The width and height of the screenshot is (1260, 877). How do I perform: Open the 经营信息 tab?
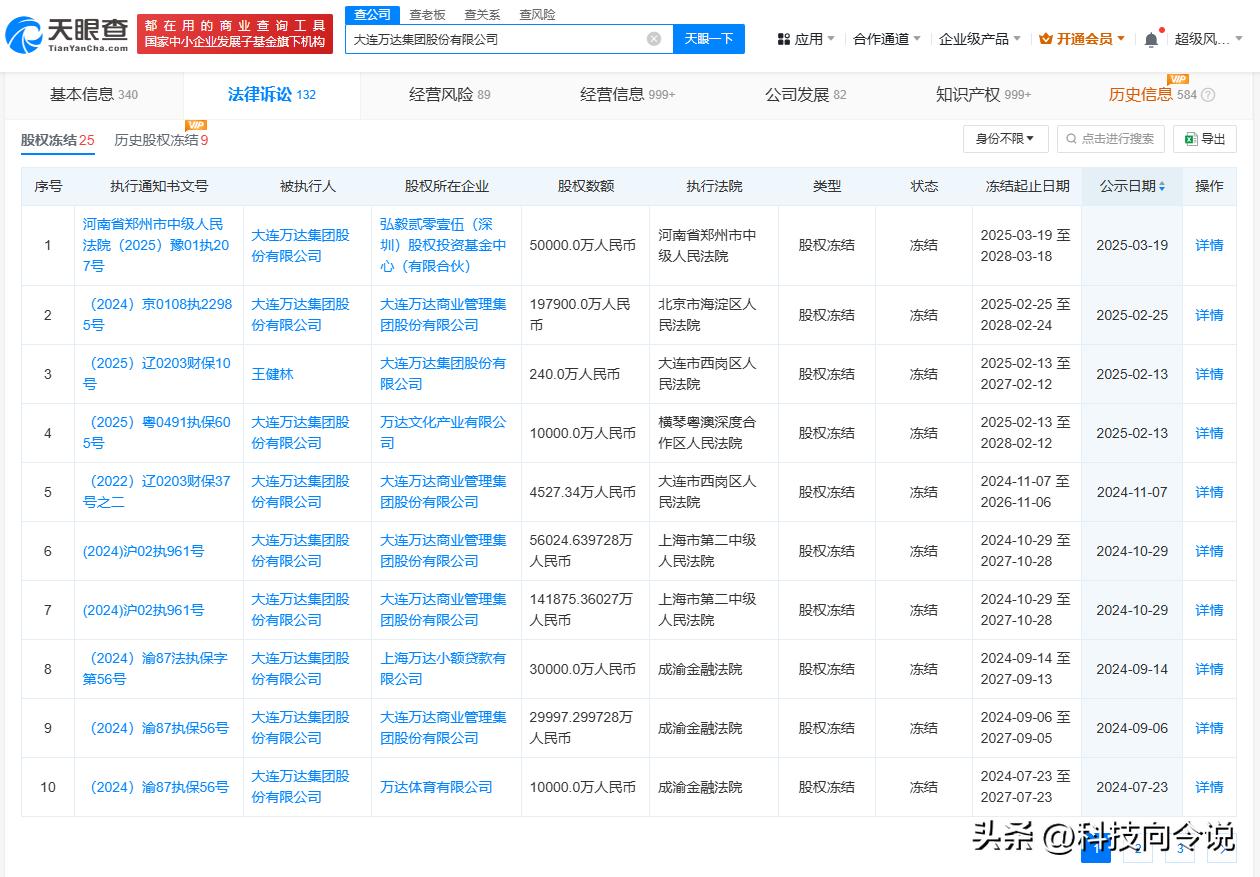tap(628, 95)
